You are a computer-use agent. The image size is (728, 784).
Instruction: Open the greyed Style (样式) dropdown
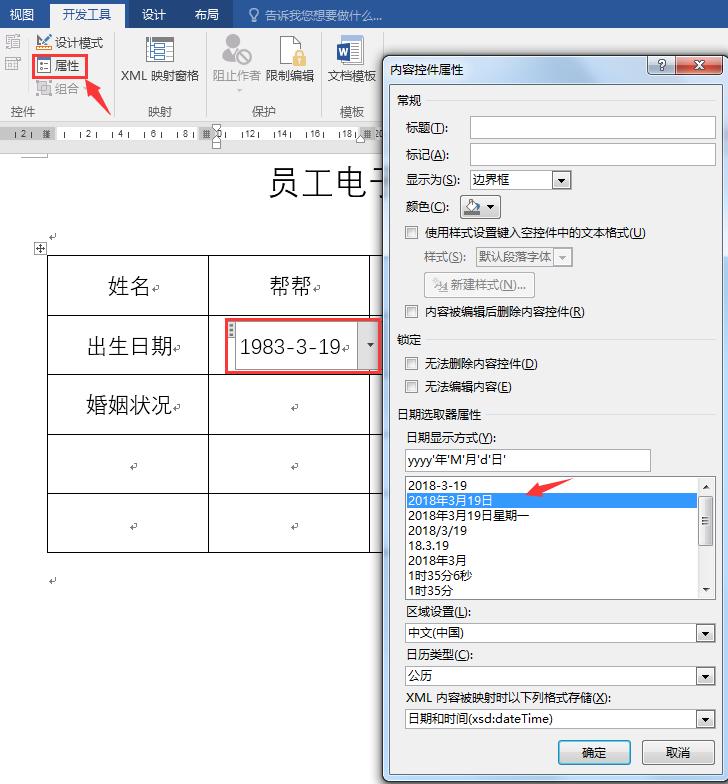tap(563, 257)
